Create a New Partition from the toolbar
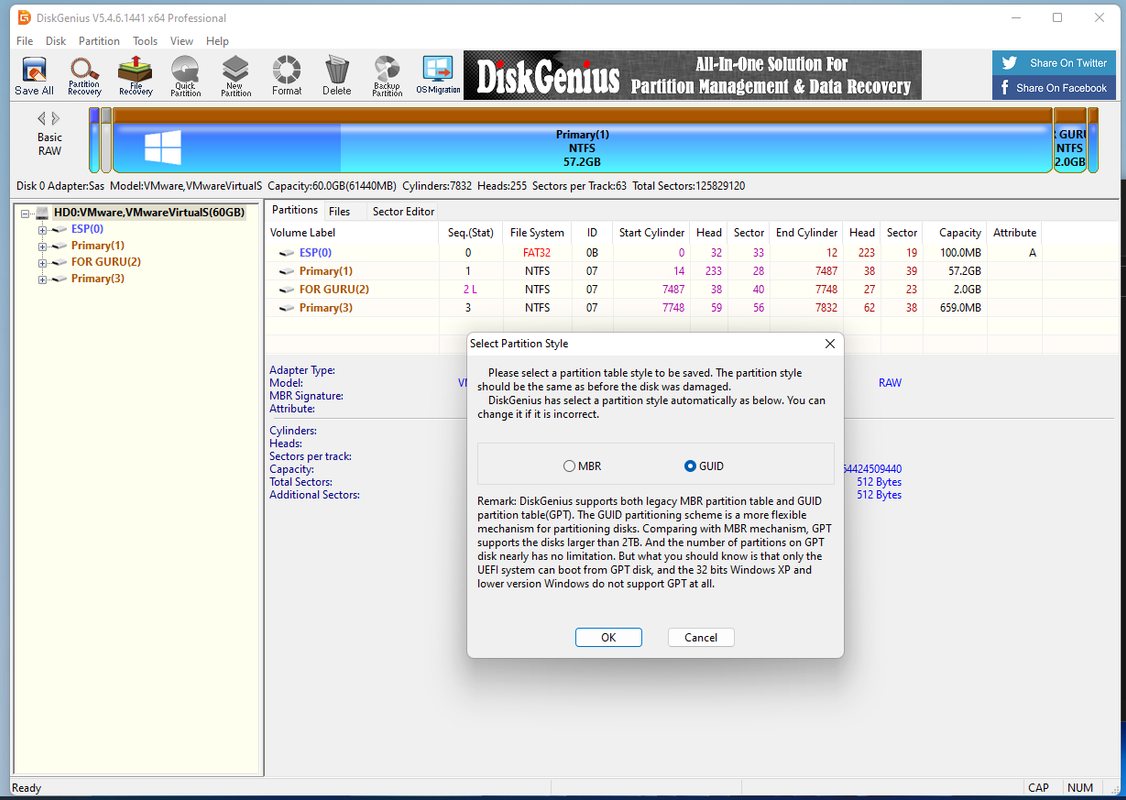This screenshot has width=1126, height=800. [x=236, y=75]
